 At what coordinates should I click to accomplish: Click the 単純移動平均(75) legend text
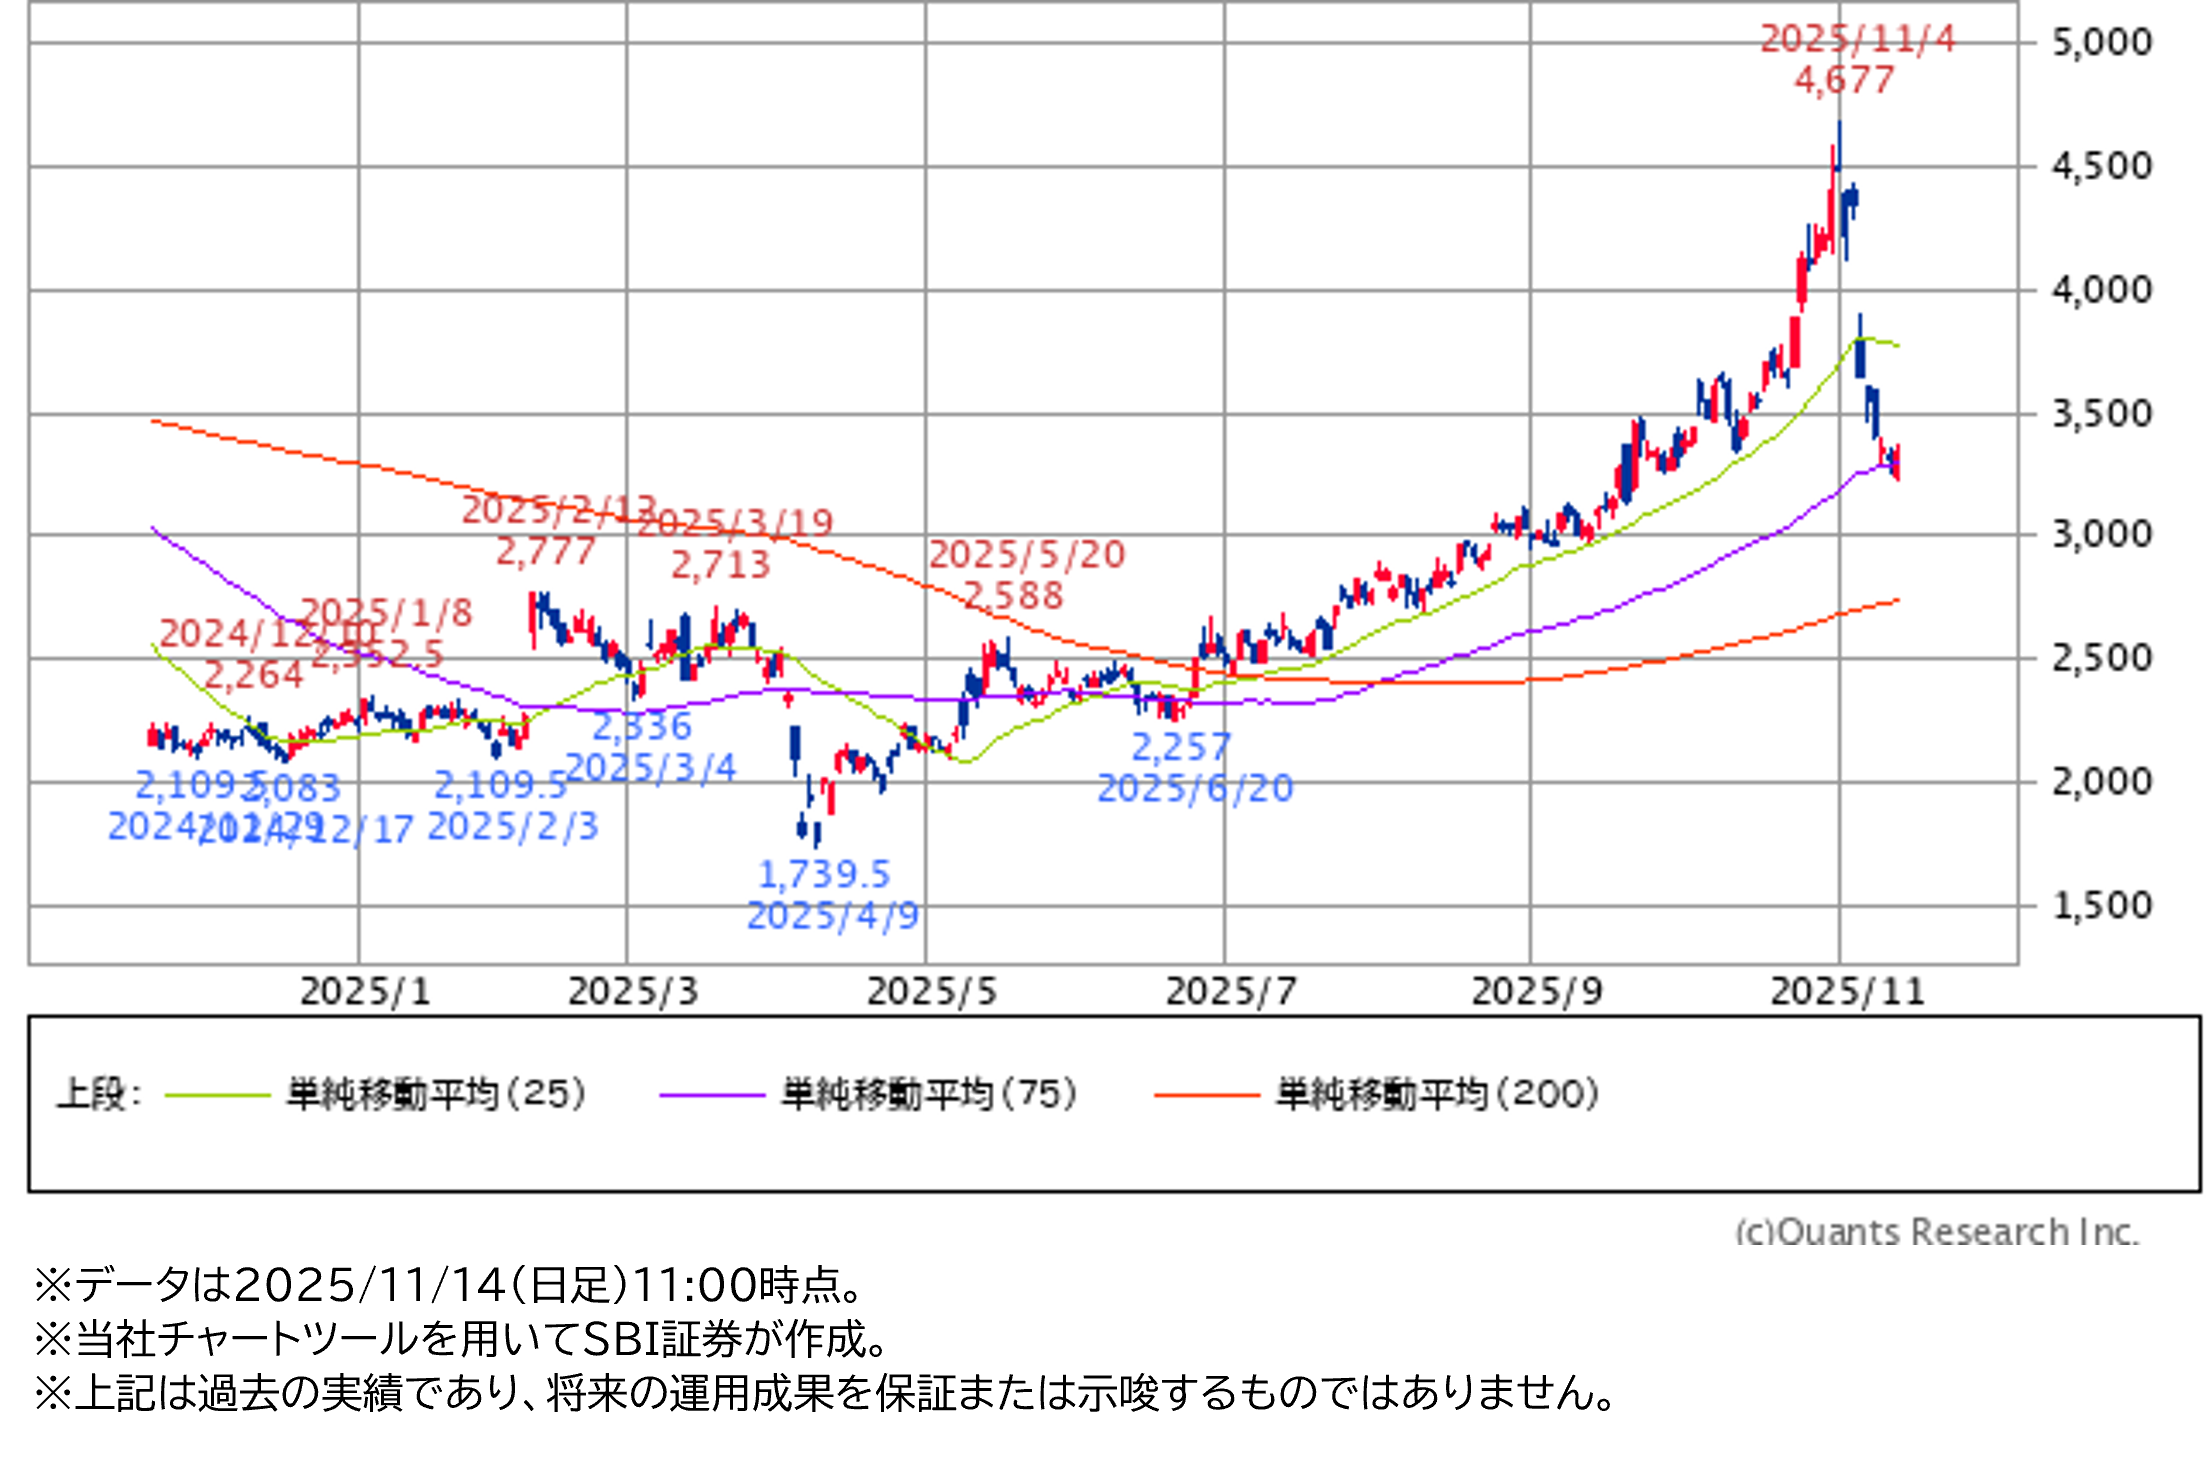(929, 1094)
